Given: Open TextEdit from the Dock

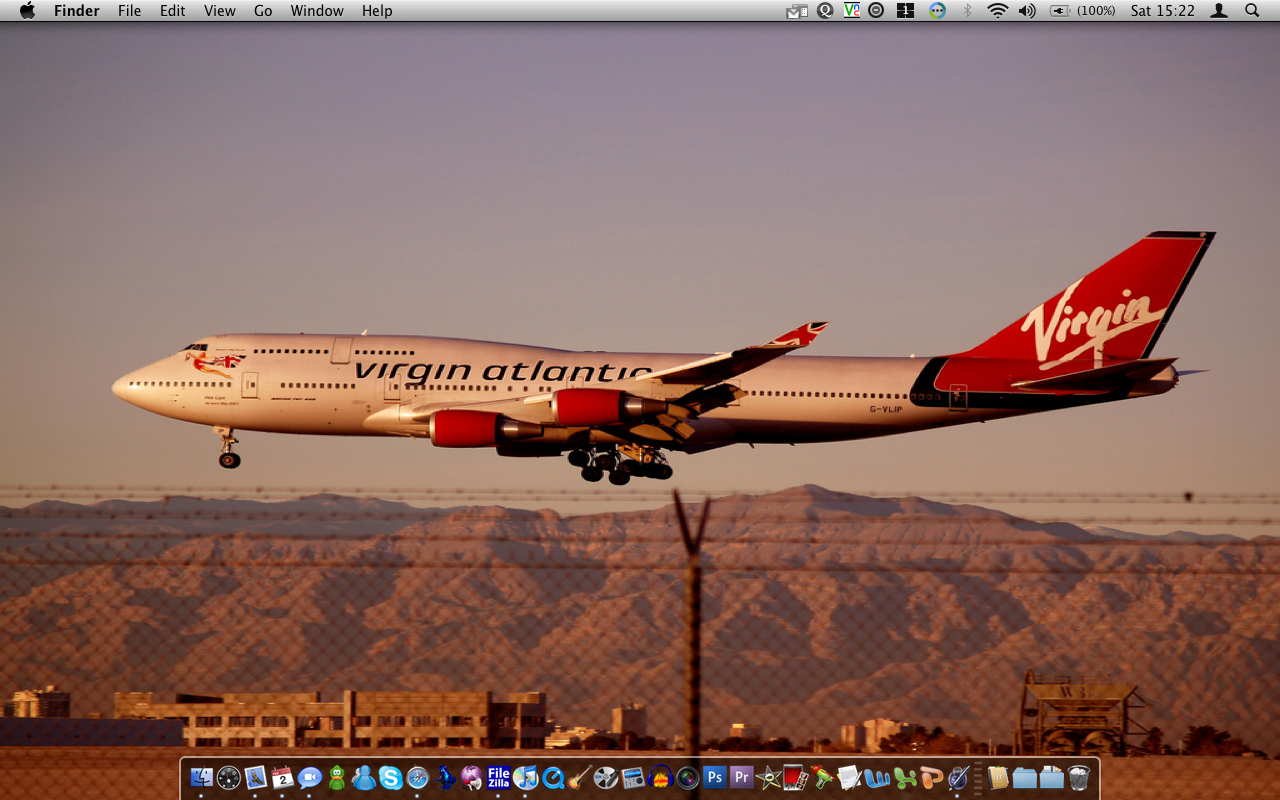Looking at the screenshot, I should (849, 777).
